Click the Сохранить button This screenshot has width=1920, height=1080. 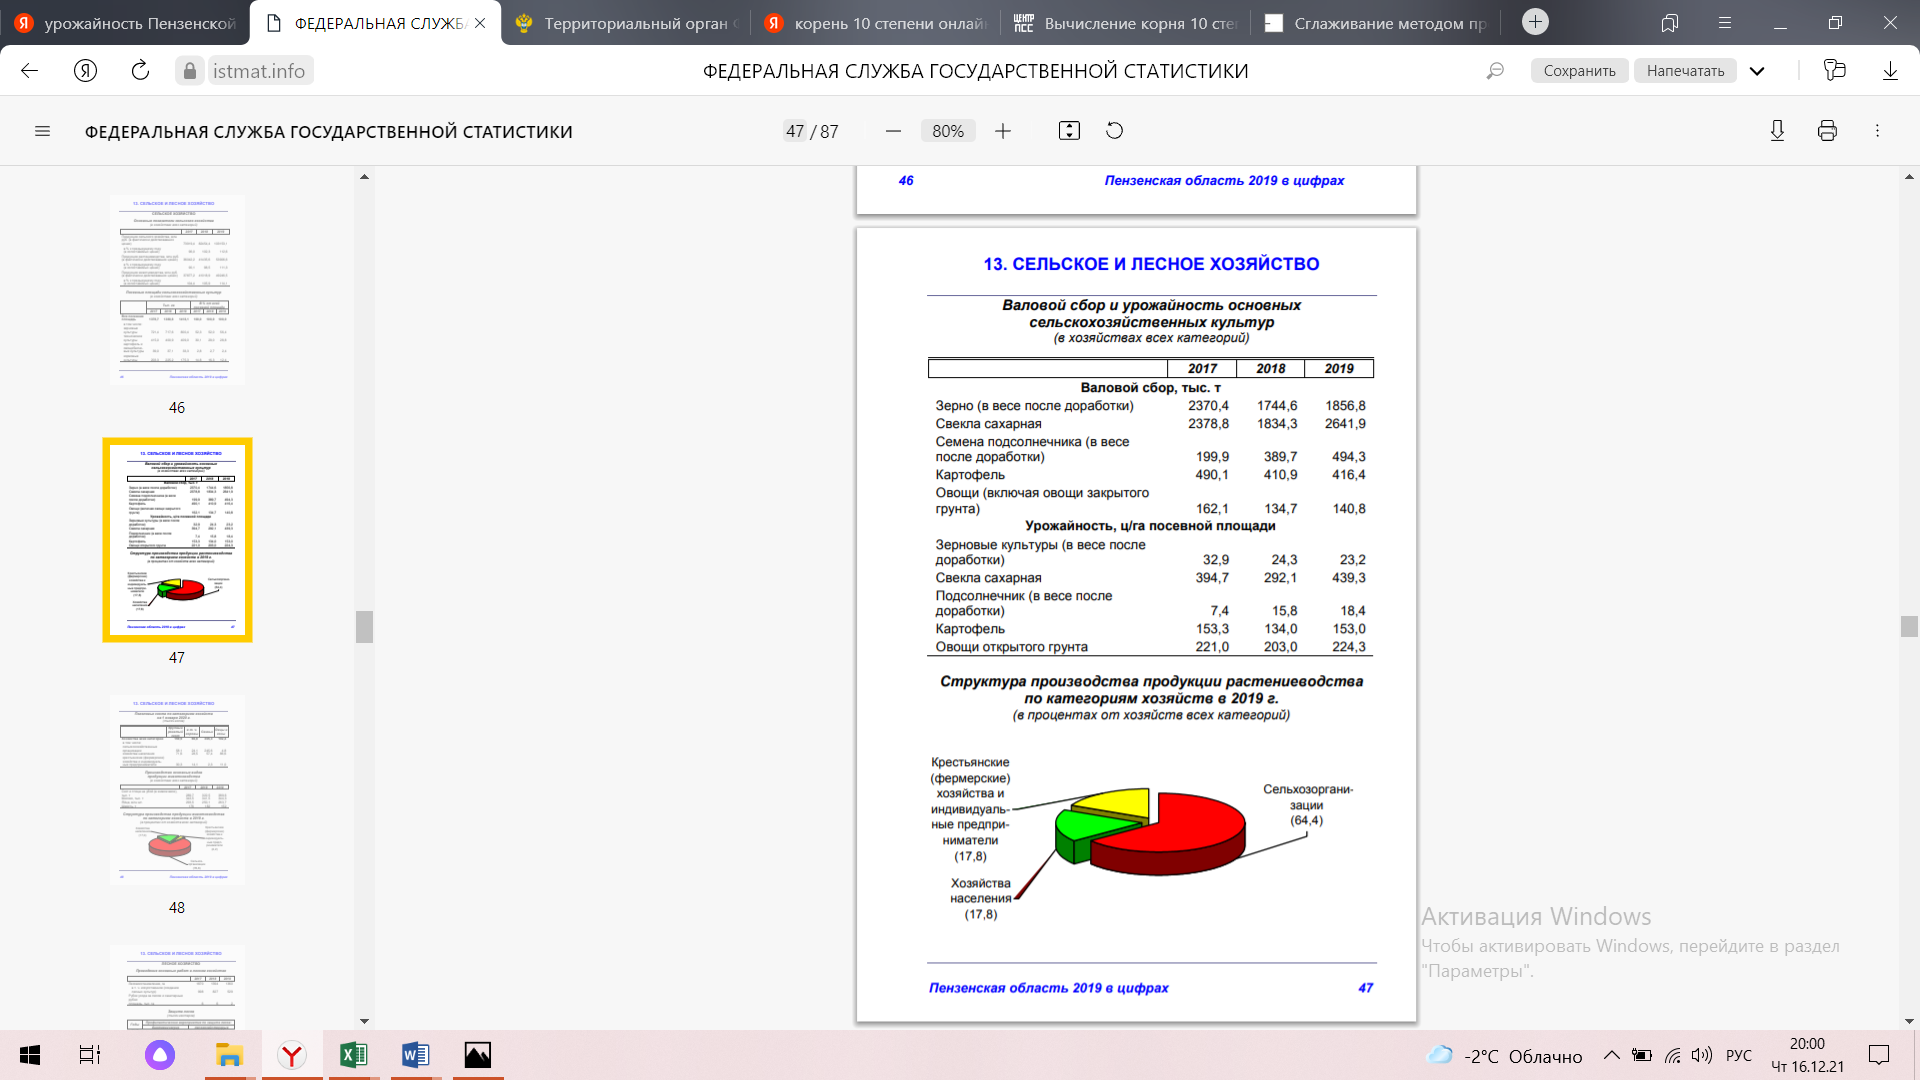tap(1579, 71)
